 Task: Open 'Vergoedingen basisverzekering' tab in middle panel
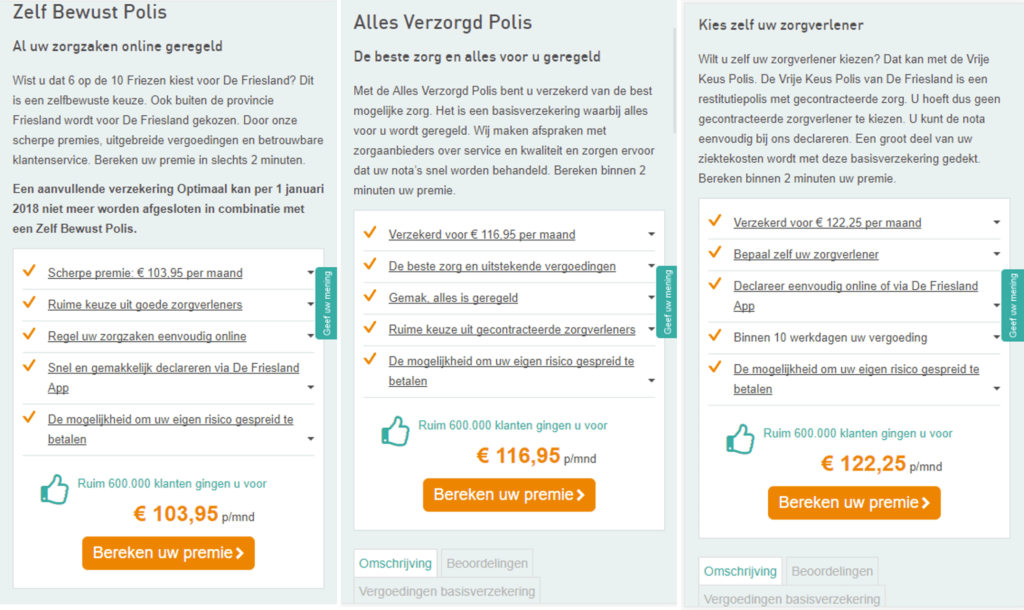coord(446,591)
